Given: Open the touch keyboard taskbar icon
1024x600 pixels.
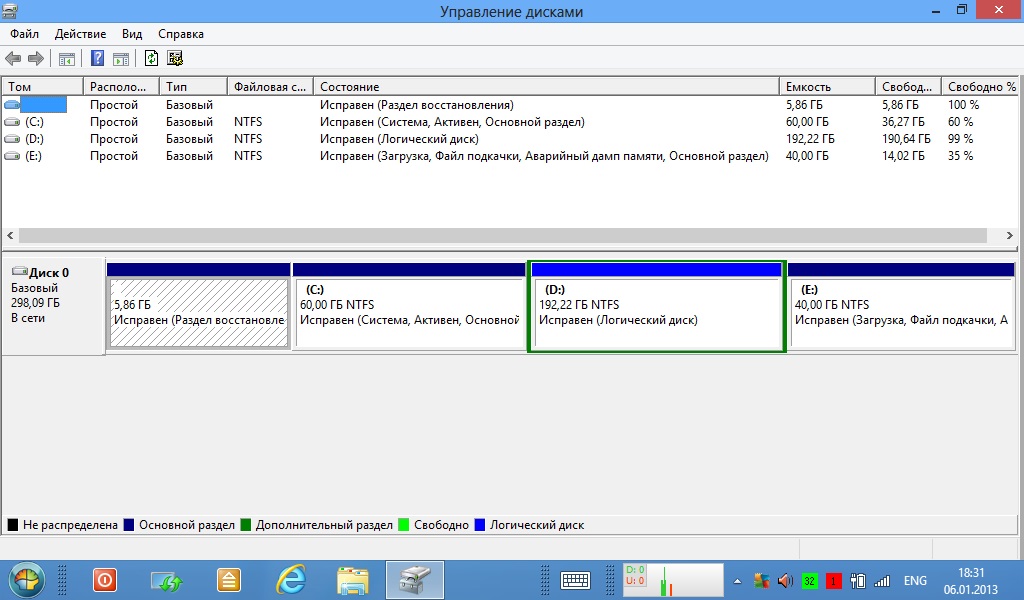Looking at the screenshot, I should 575,580.
